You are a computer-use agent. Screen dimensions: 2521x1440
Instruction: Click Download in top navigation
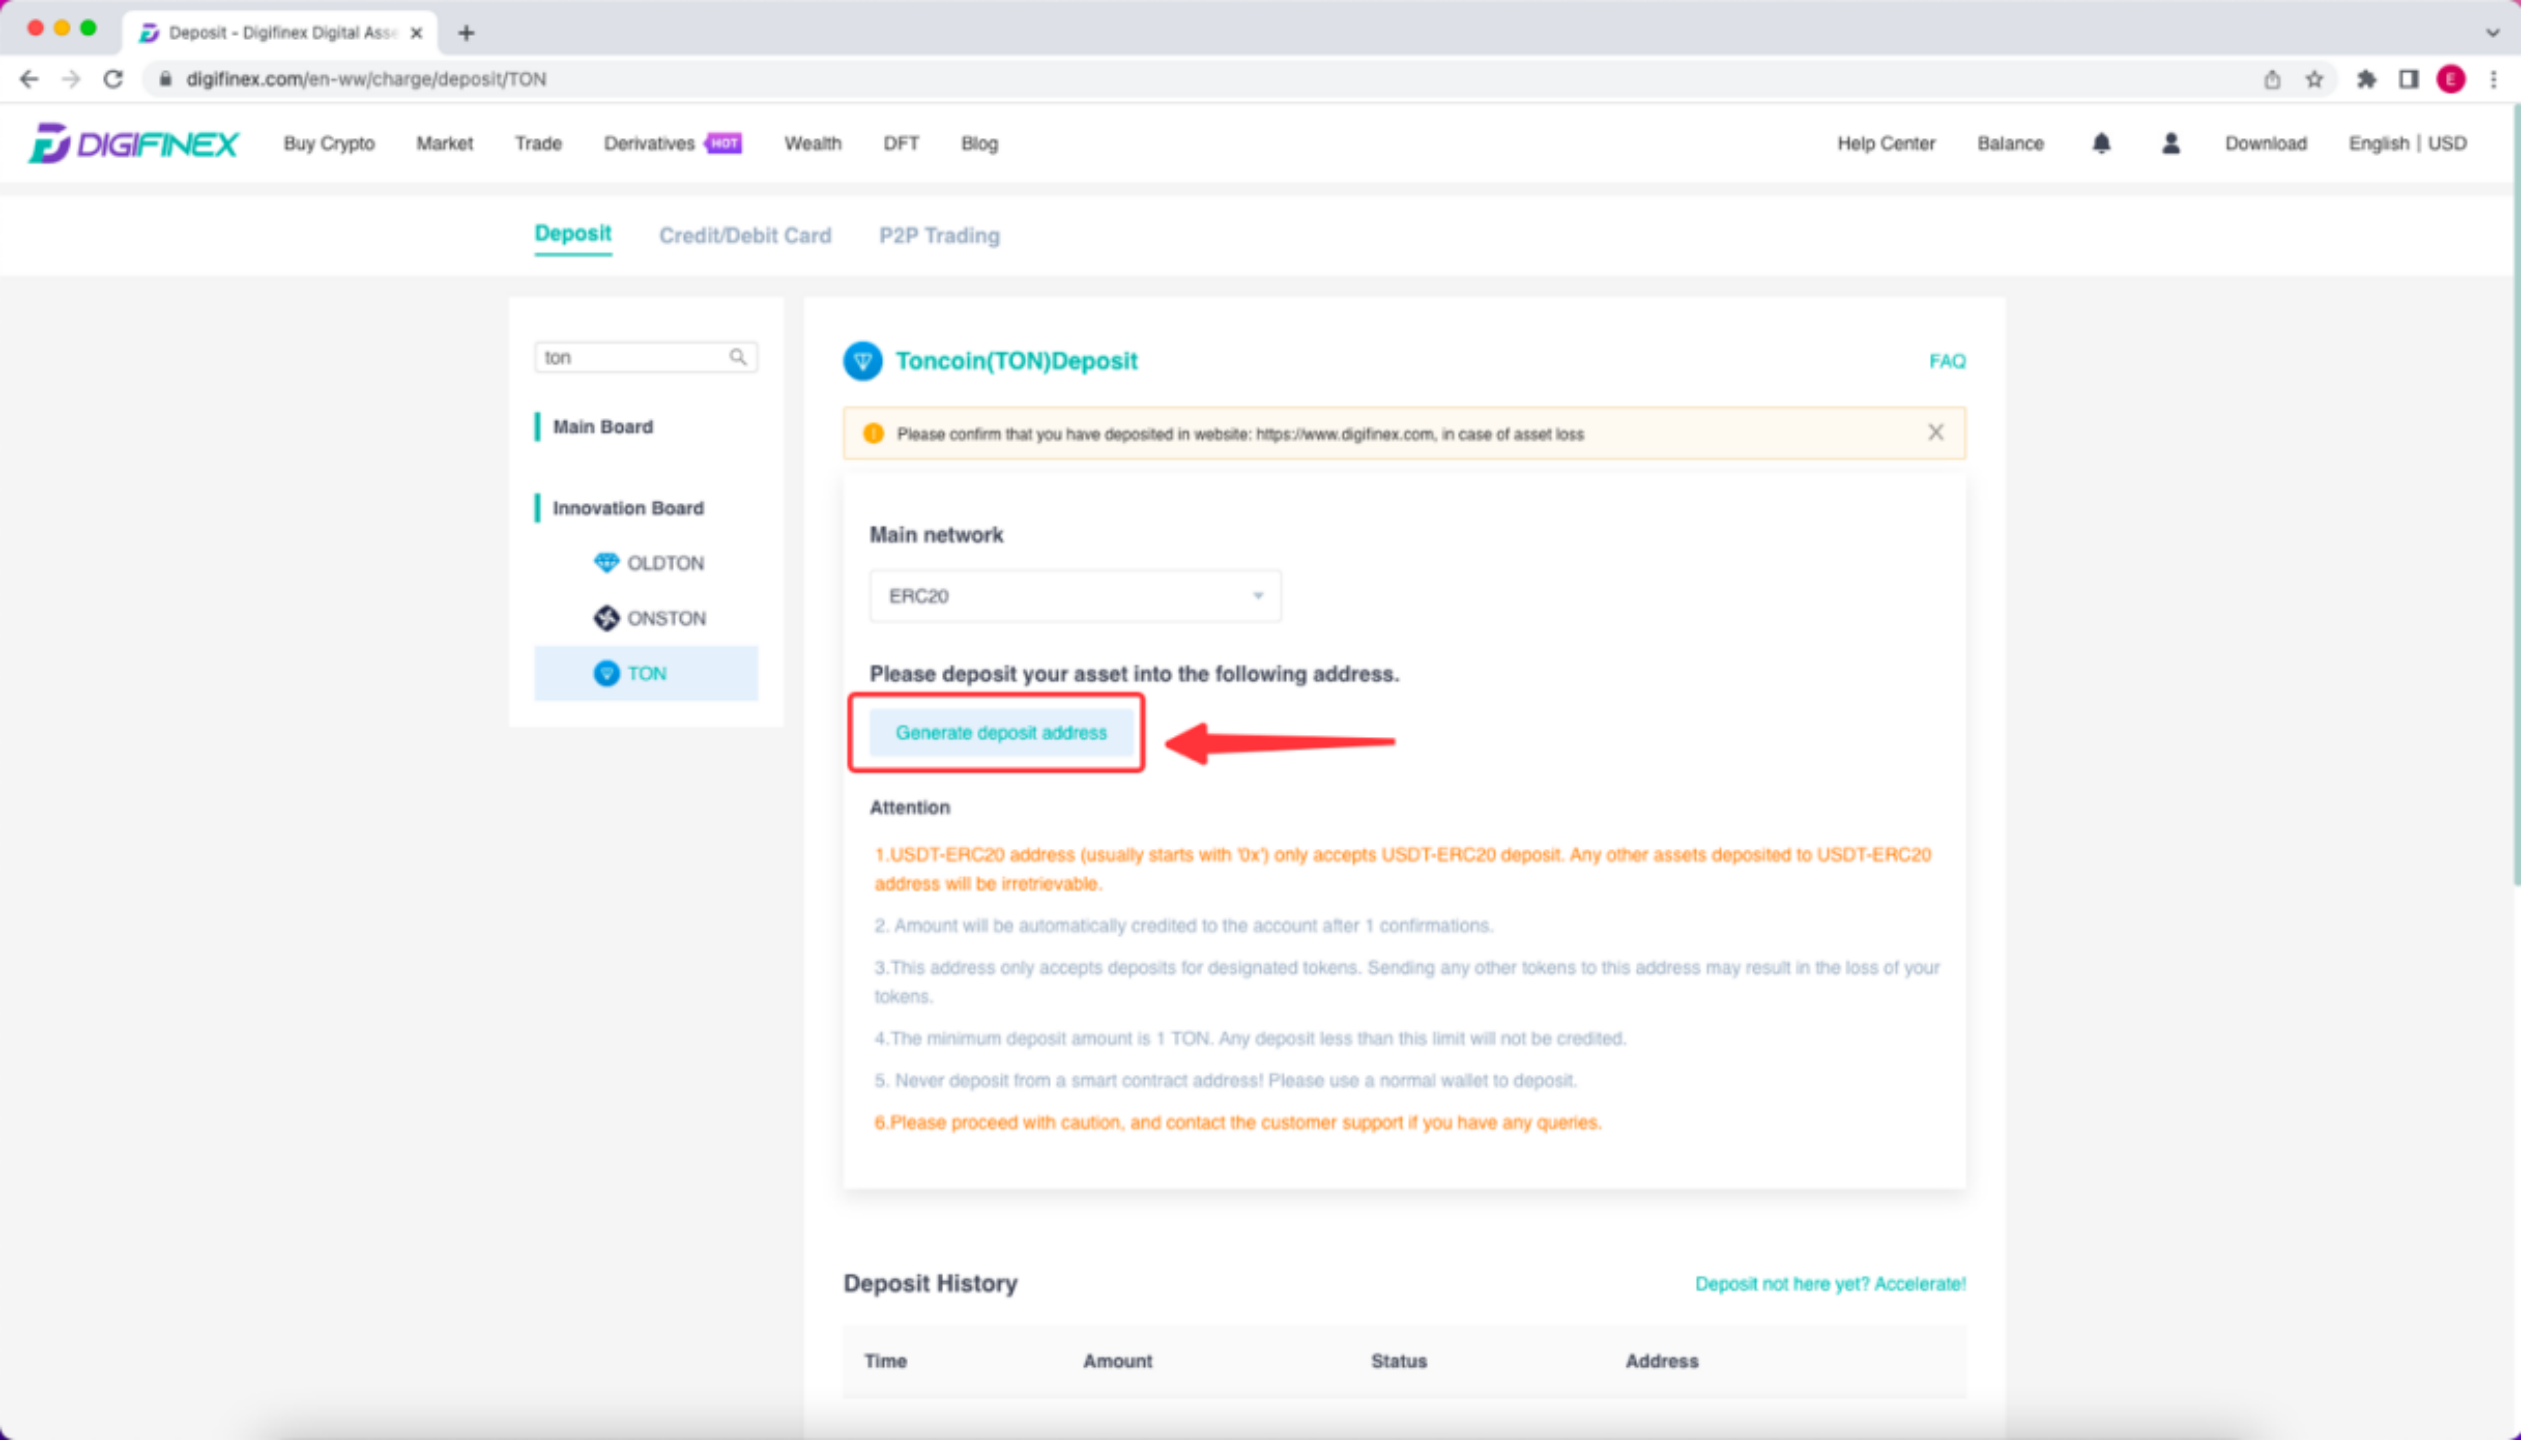pyautogui.click(x=2265, y=144)
